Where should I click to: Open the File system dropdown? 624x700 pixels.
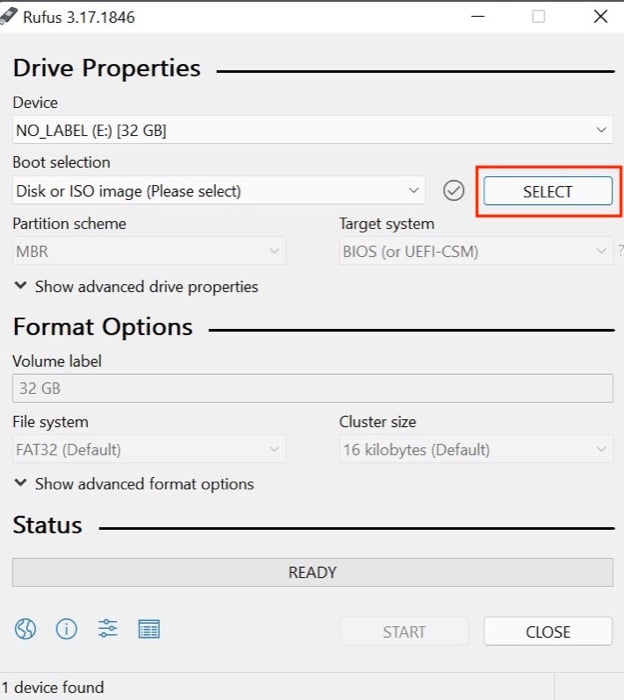(149, 450)
